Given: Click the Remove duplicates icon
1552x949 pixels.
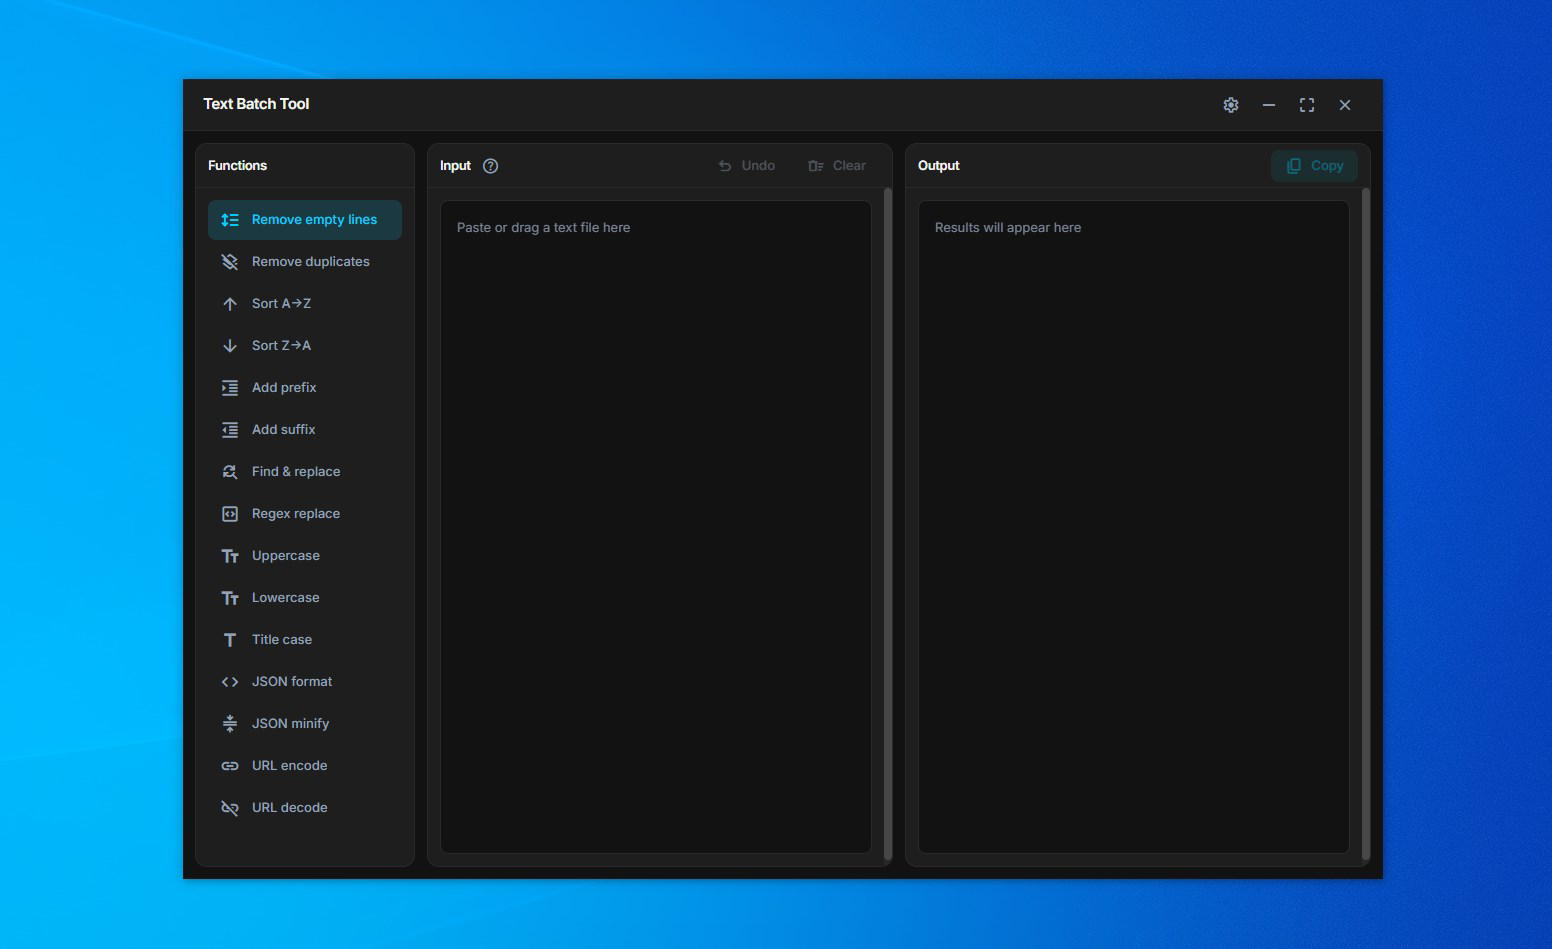Looking at the screenshot, I should 230,262.
